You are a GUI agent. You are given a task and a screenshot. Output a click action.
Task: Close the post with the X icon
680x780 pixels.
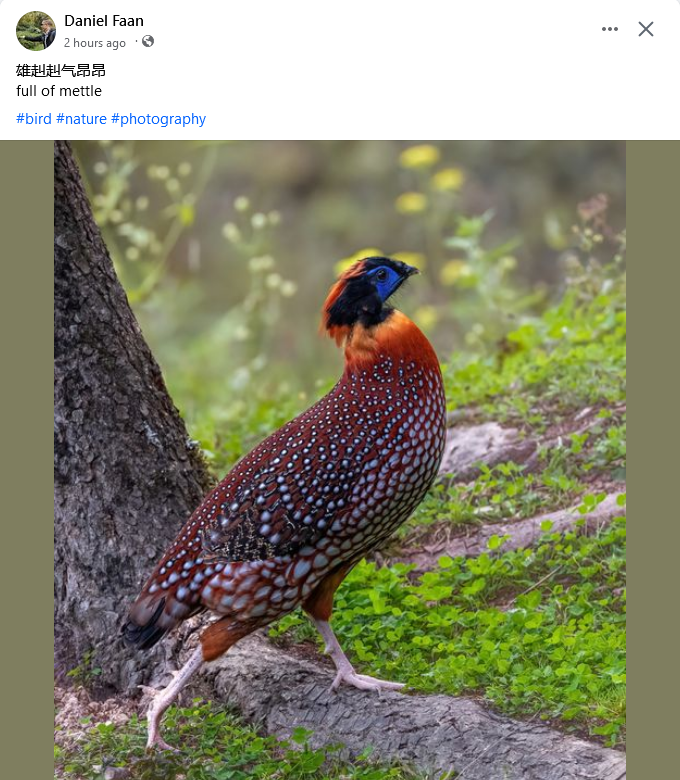(646, 29)
